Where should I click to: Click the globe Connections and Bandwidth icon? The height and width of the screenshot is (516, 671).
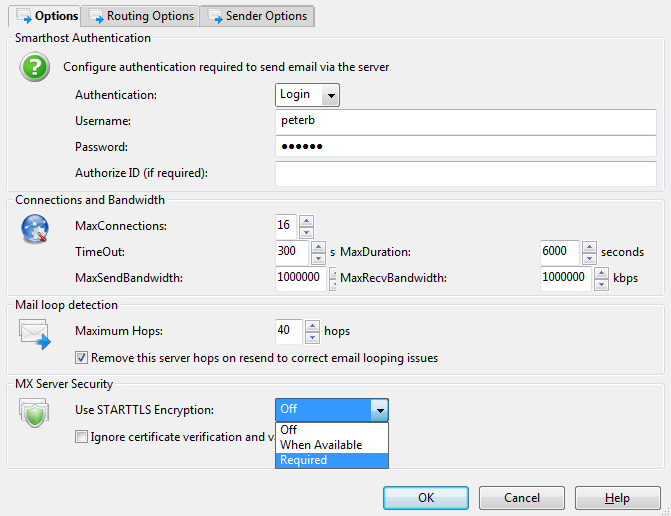pos(35,229)
